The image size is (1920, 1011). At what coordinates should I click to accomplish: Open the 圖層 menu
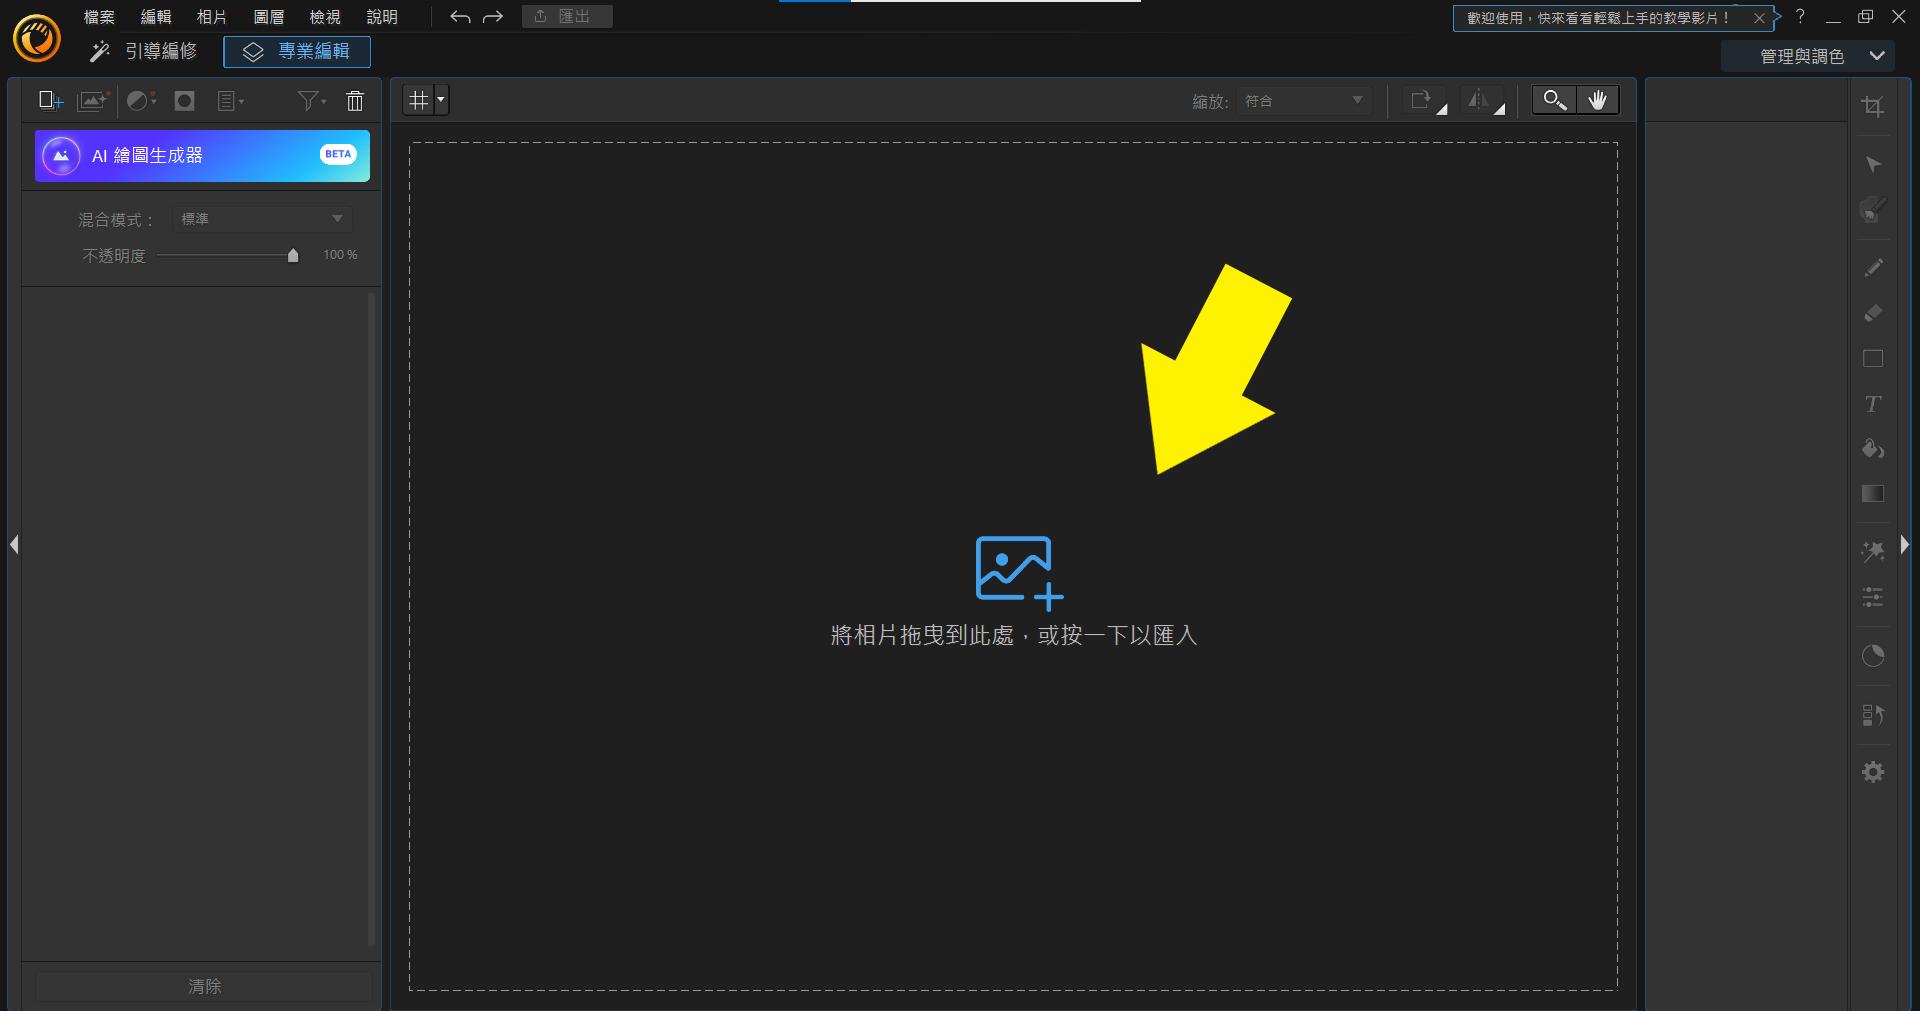(269, 17)
